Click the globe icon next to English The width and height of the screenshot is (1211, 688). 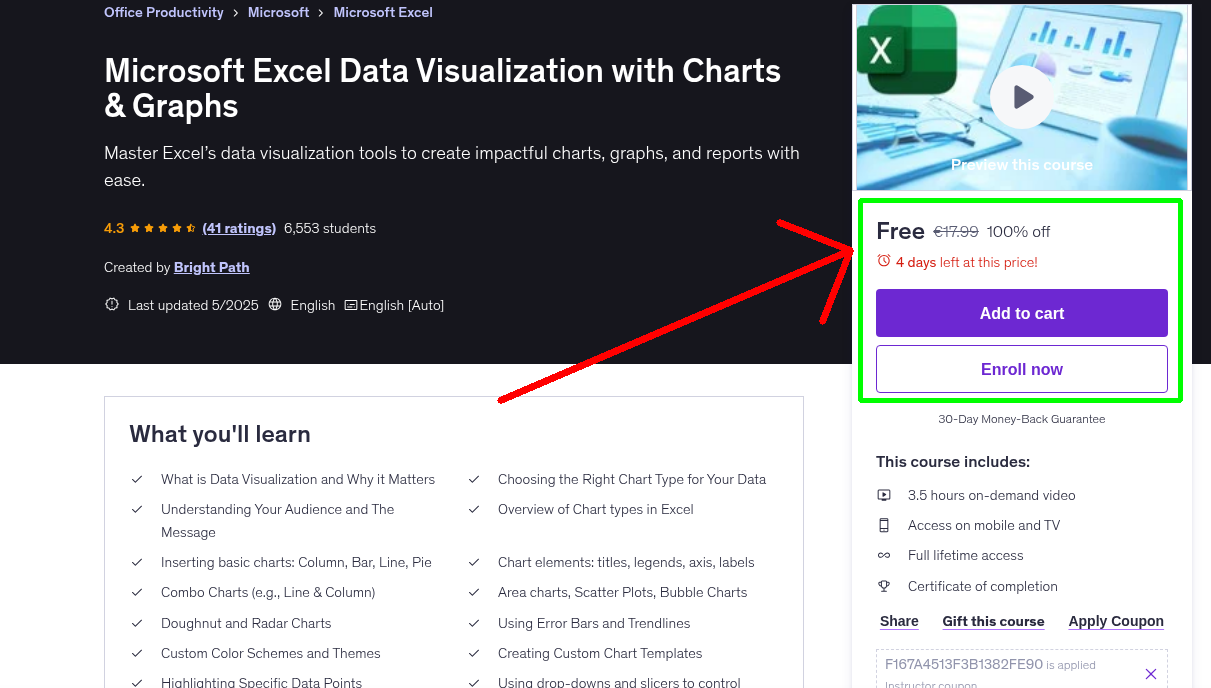[x=274, y=305]
